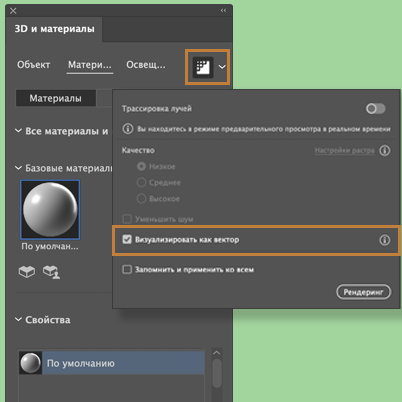Switch to the Объект tab
Viewport: 402px width, 402px height.
click(x=34, y=65)
